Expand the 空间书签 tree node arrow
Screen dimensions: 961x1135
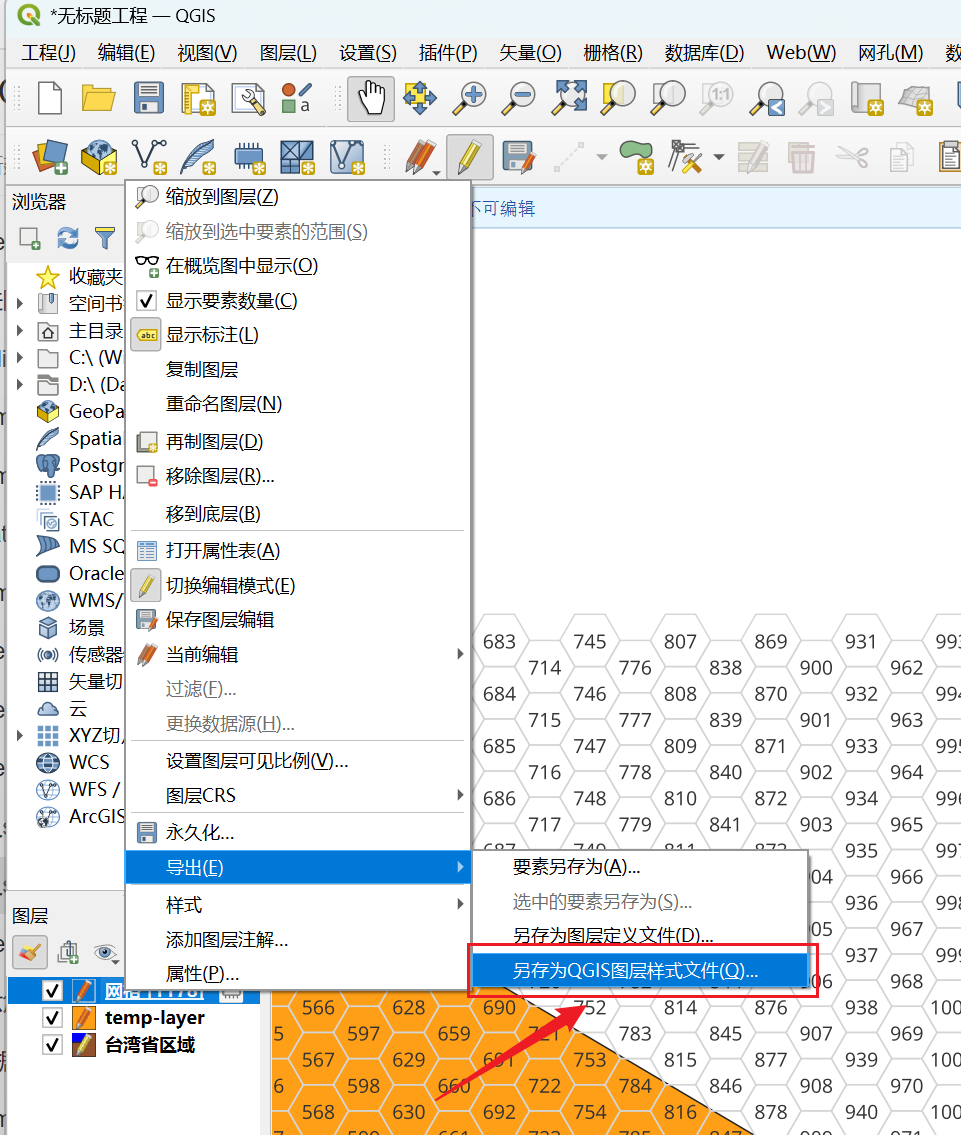[20, 303]
